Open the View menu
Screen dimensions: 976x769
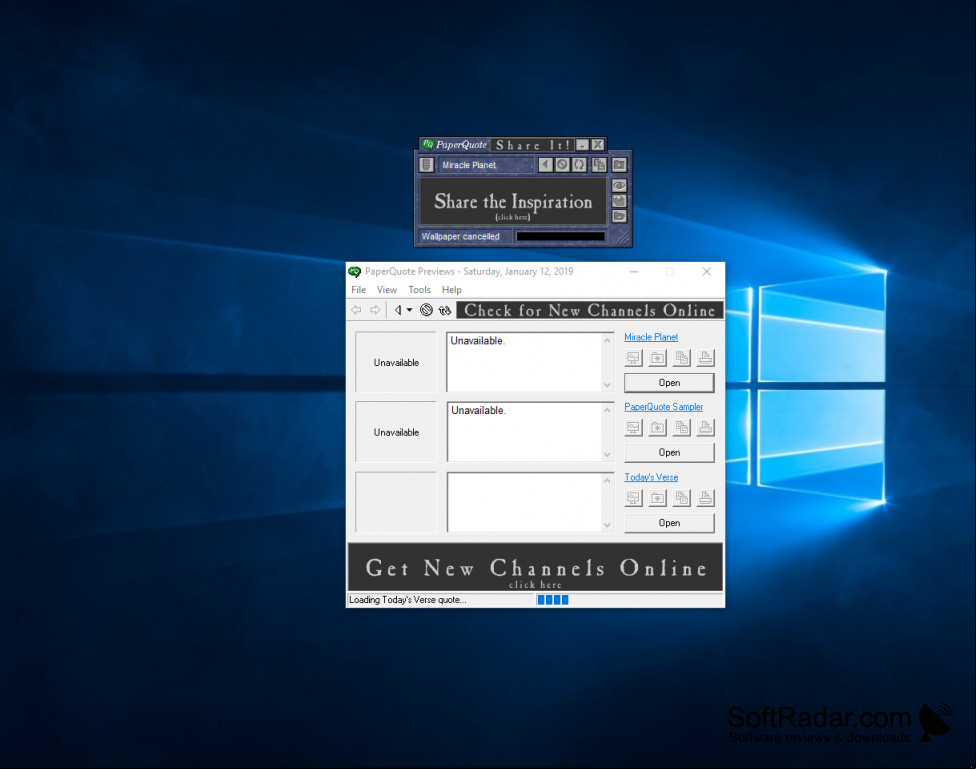point(387,290)
